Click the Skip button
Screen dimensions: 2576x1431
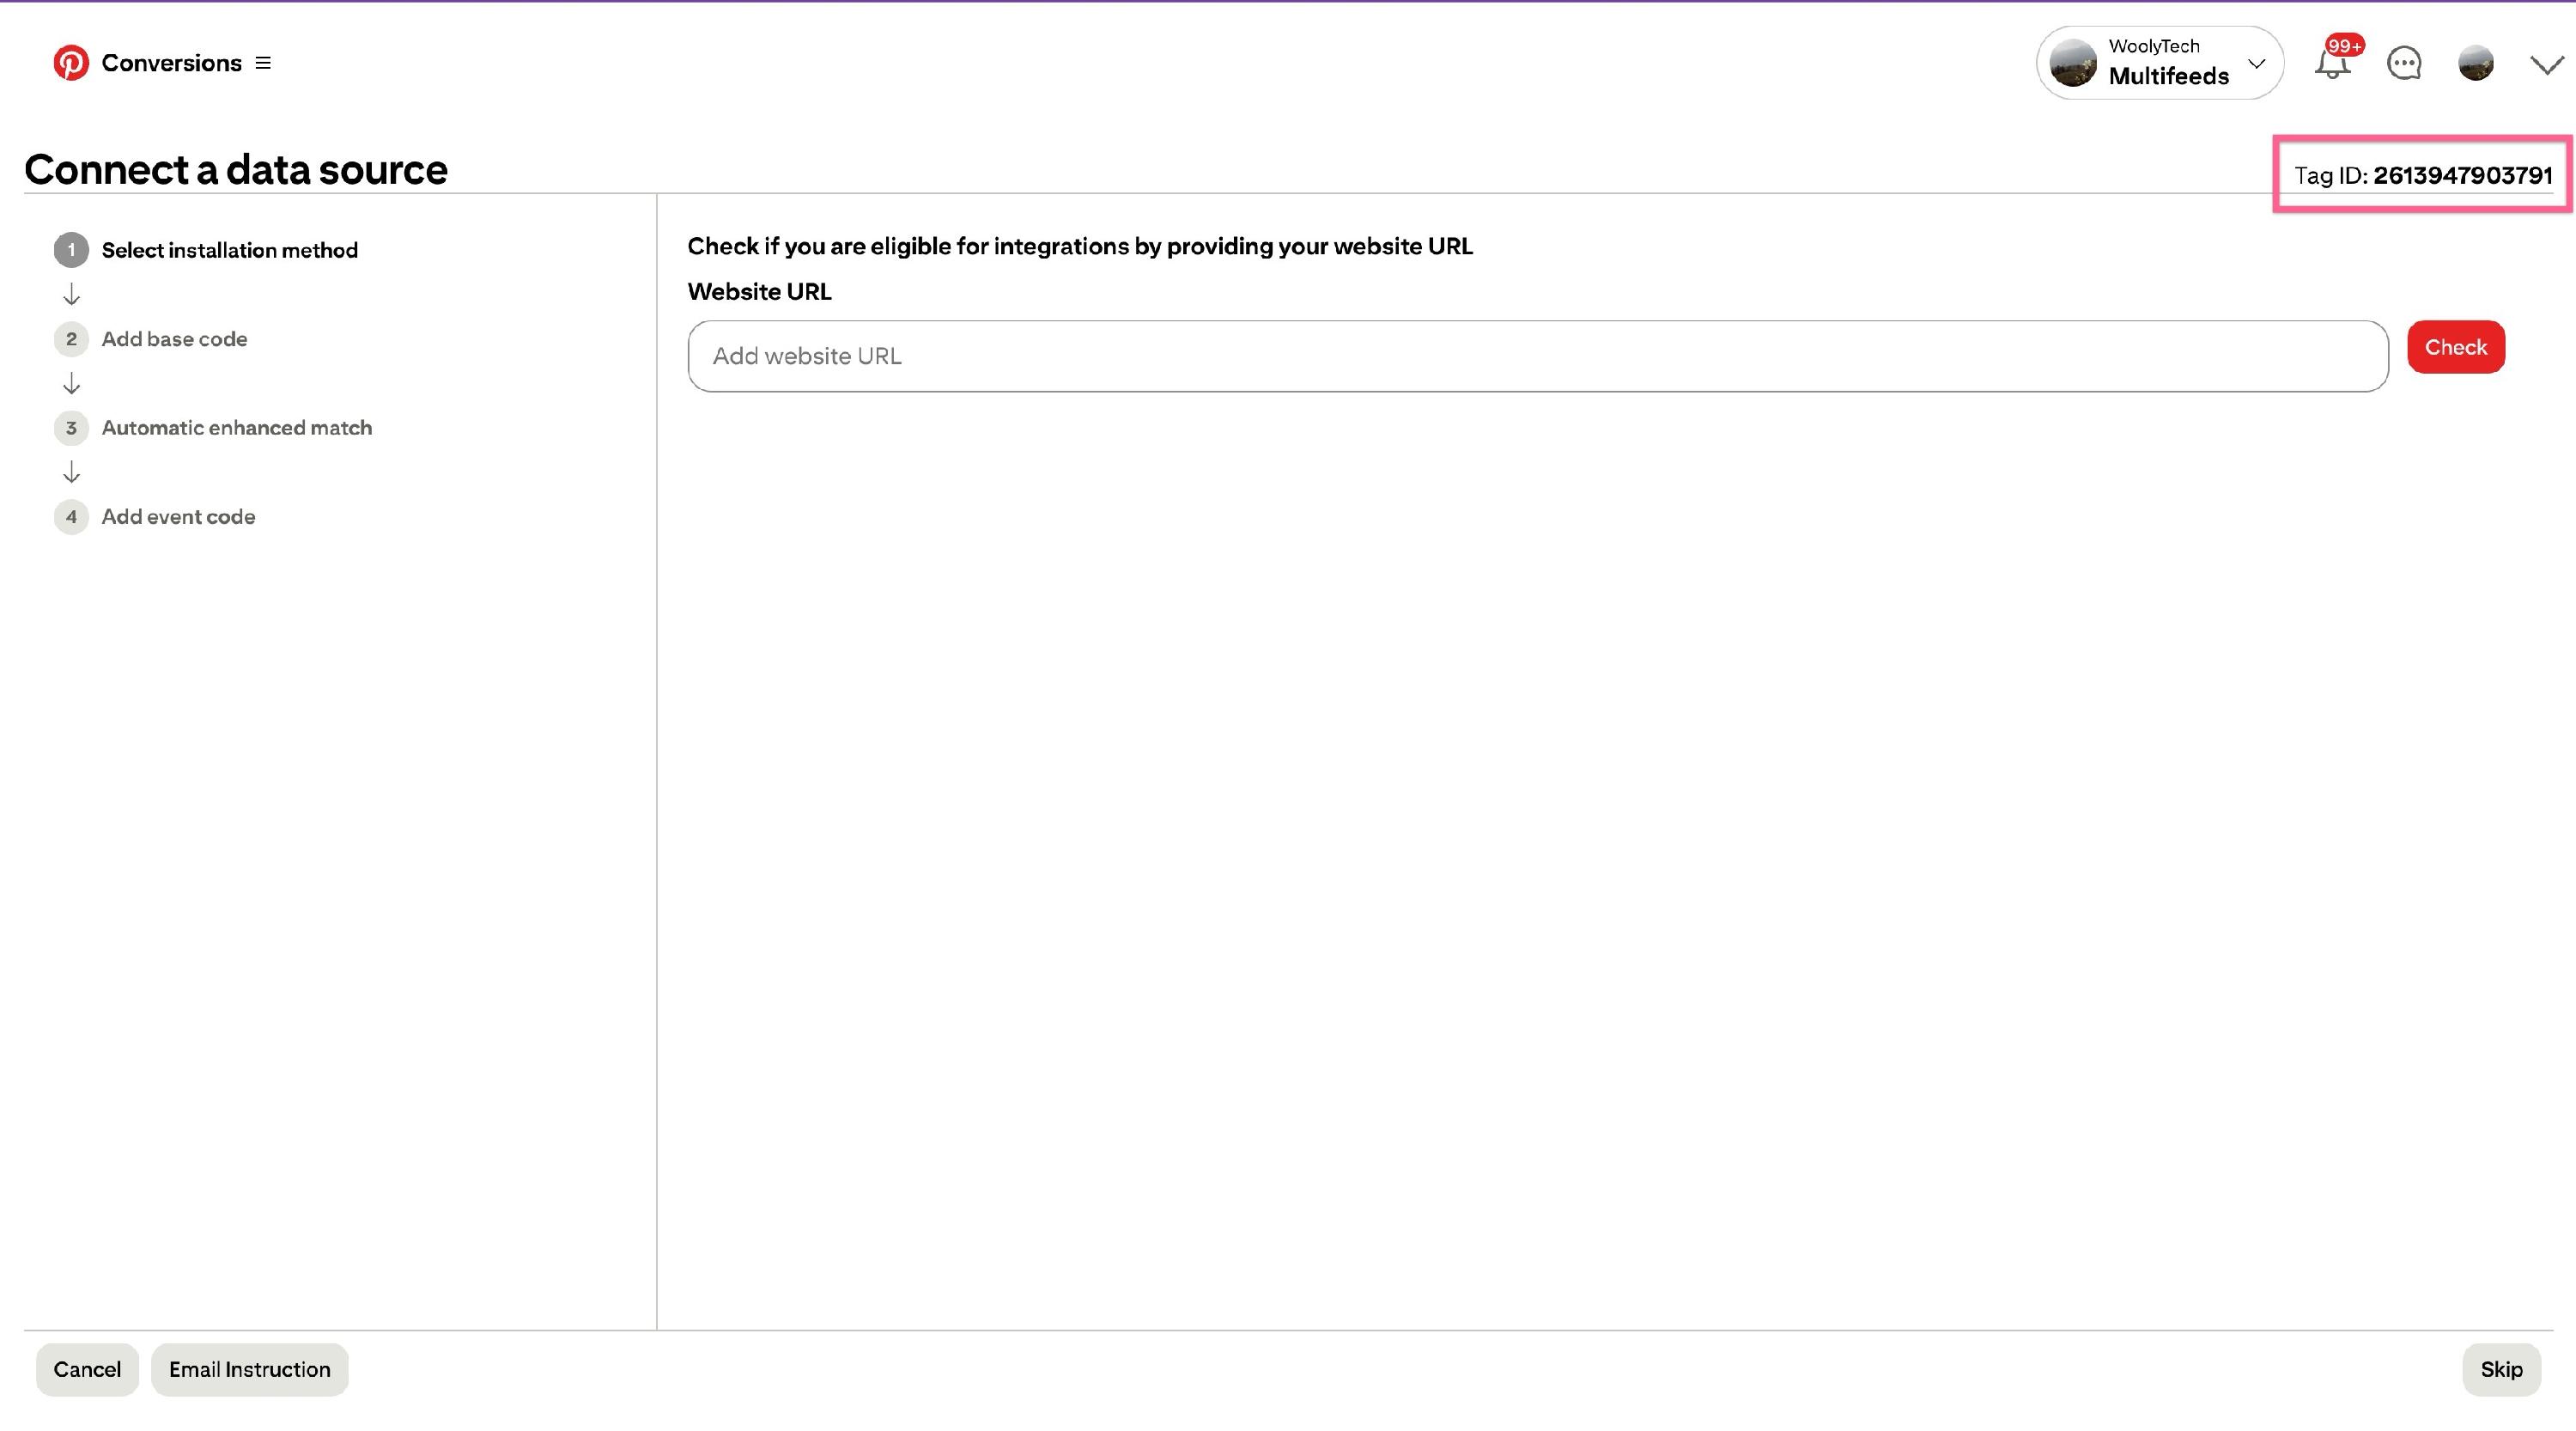point(2502,1369)
